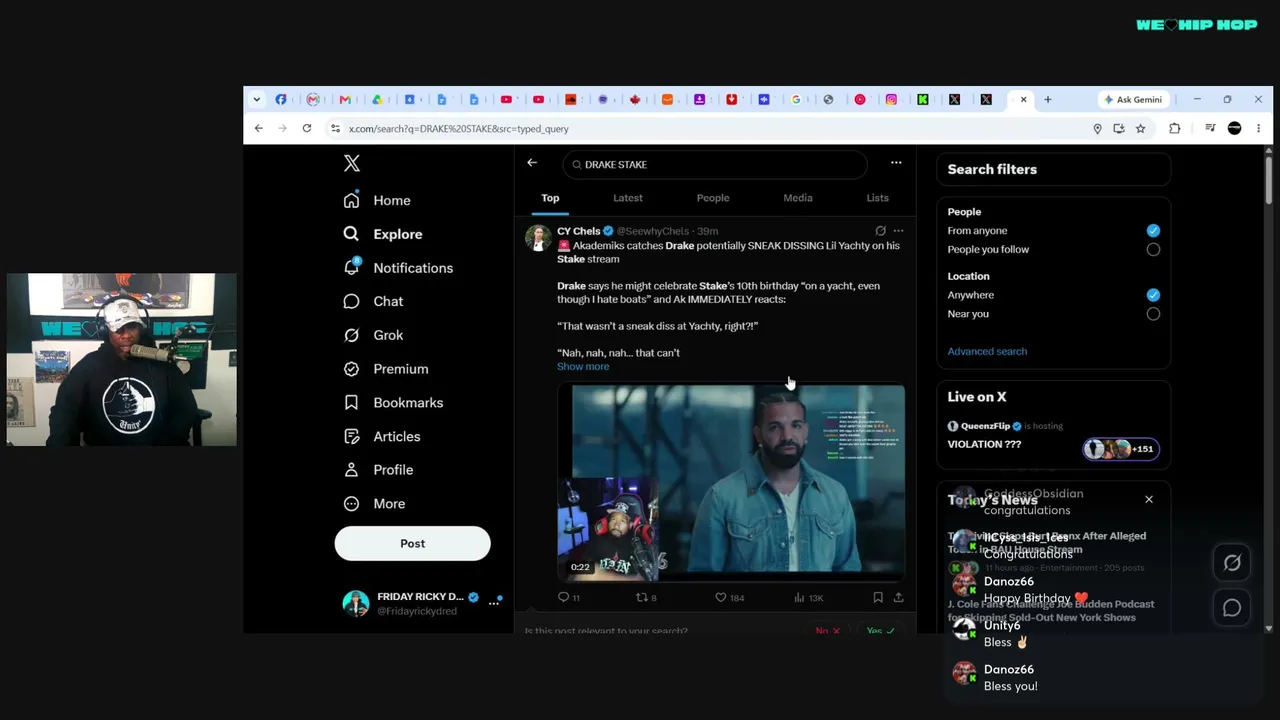The height and width of the screenshot is (720, 1280).
Task: Go back using the search page arrow
Action: 532,163
